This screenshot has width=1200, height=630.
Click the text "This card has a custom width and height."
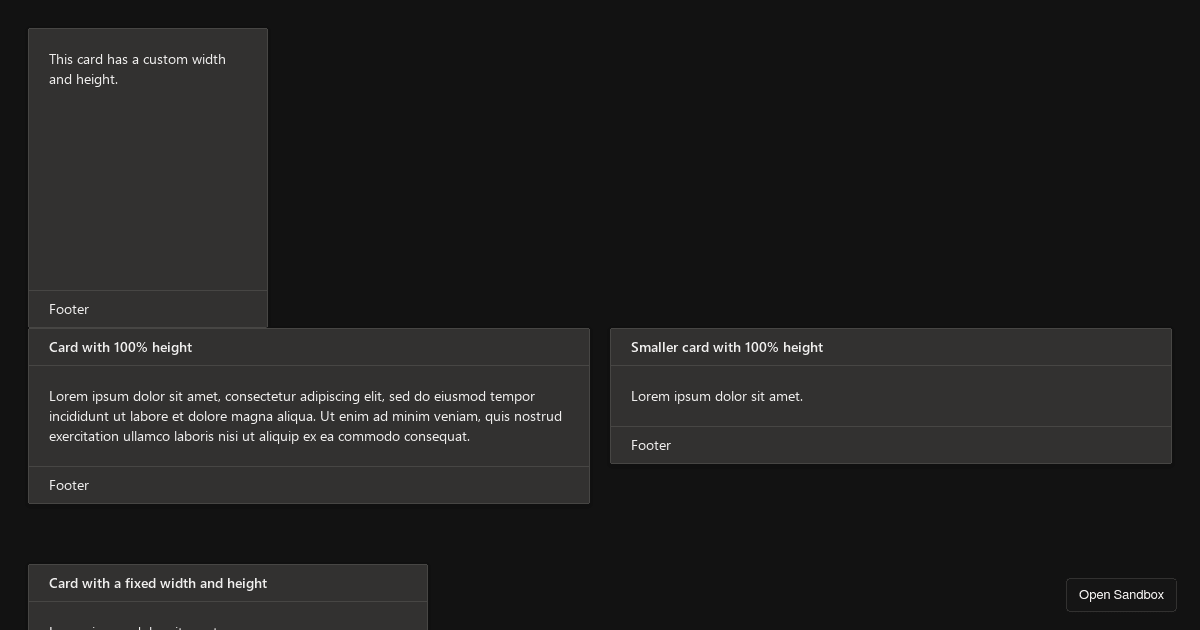[x=137, y=69]
